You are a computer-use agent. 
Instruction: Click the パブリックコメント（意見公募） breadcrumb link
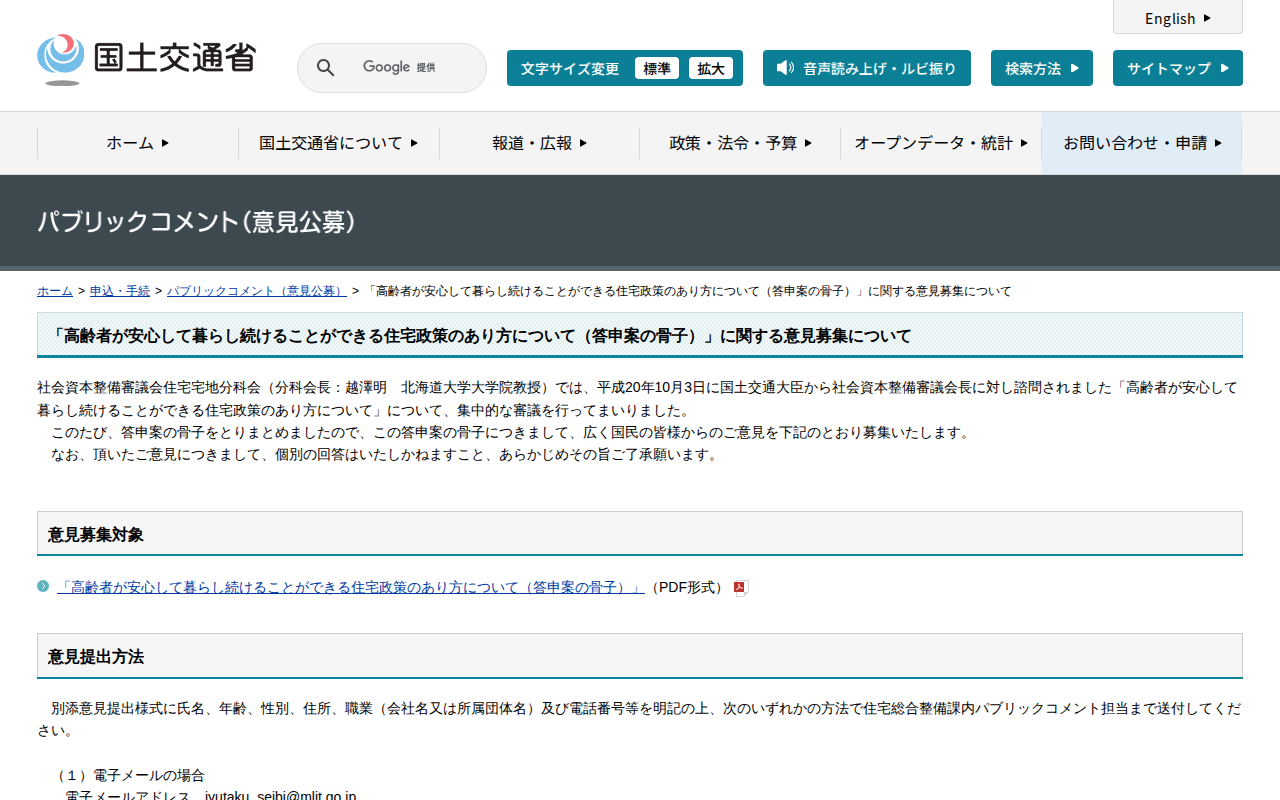coord(256,290)
